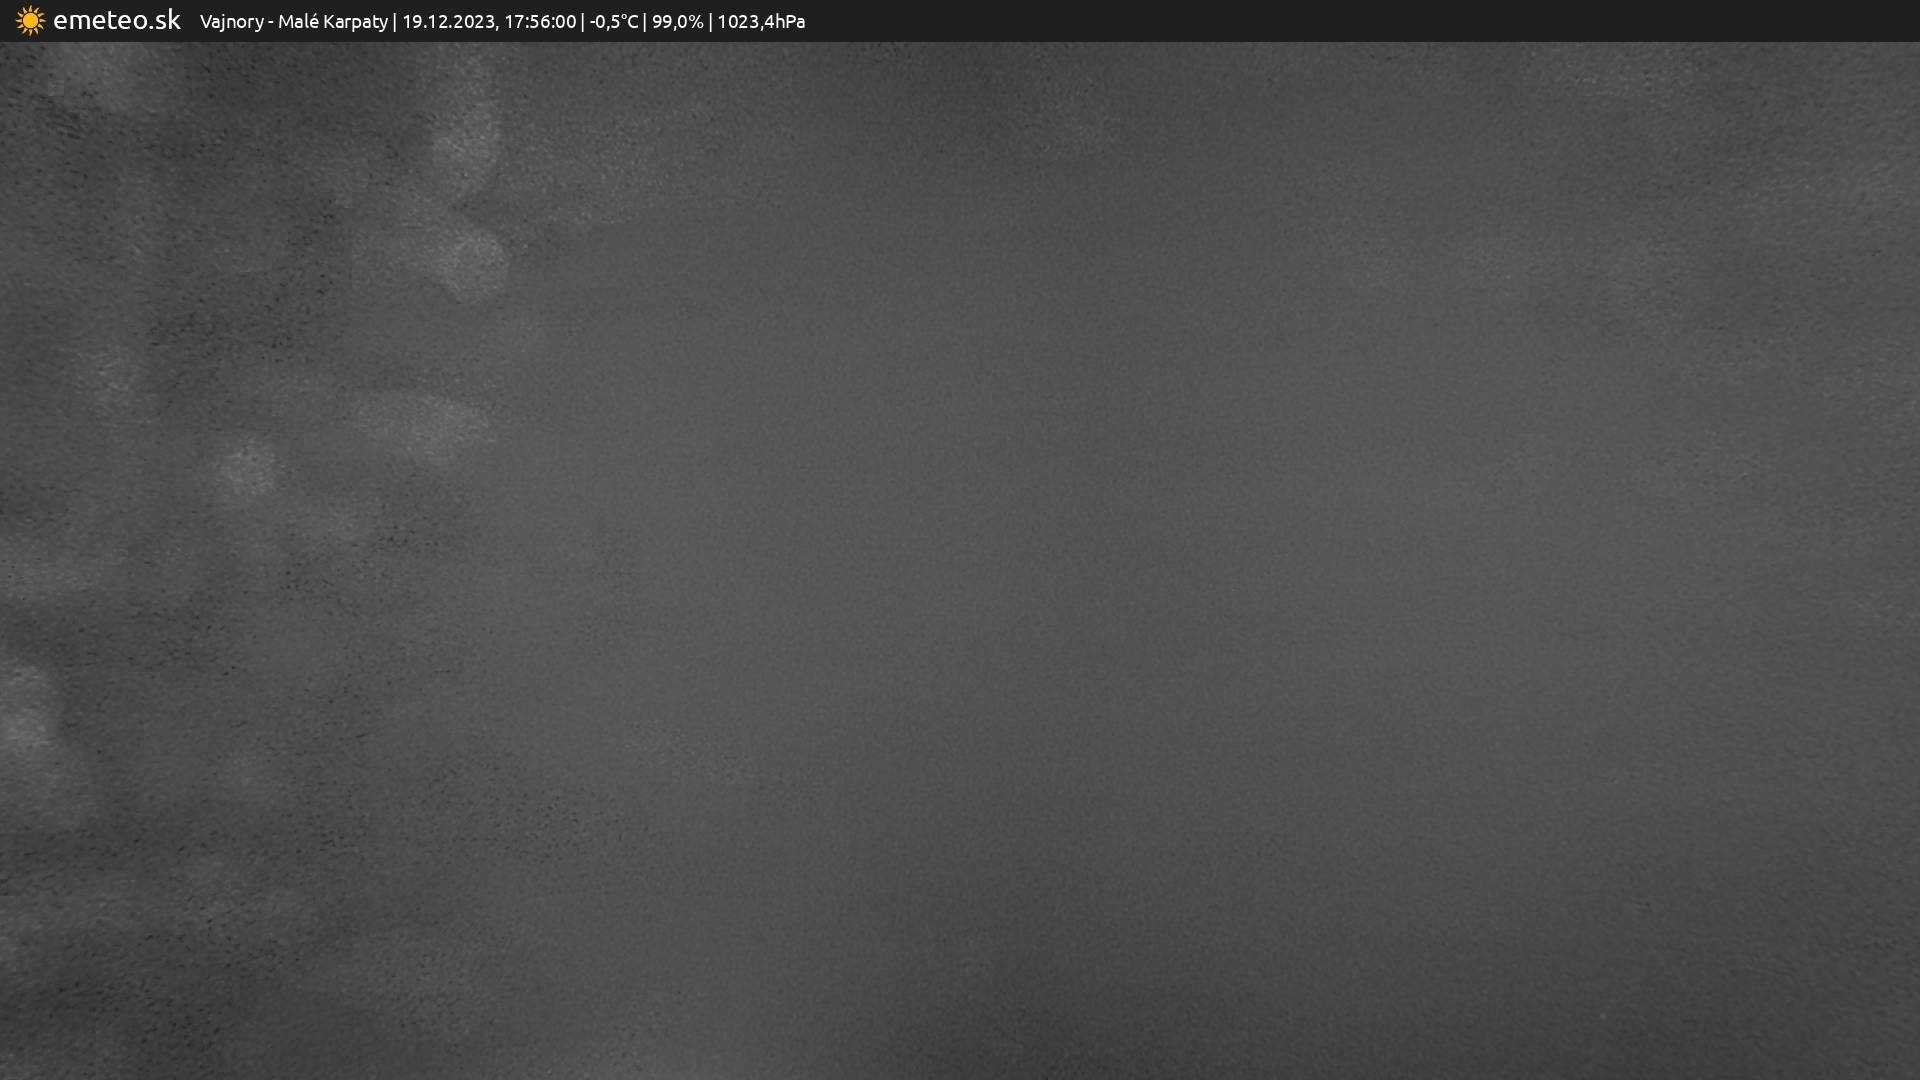1920x1080 pixels.
Task: Click the Malé Karpaty text
Action: (x=332, y=22)
